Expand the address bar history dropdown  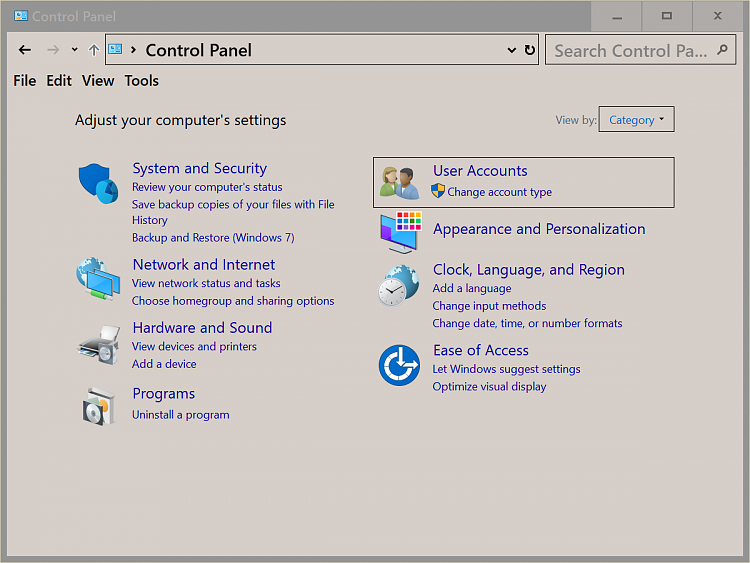(511, 50)
